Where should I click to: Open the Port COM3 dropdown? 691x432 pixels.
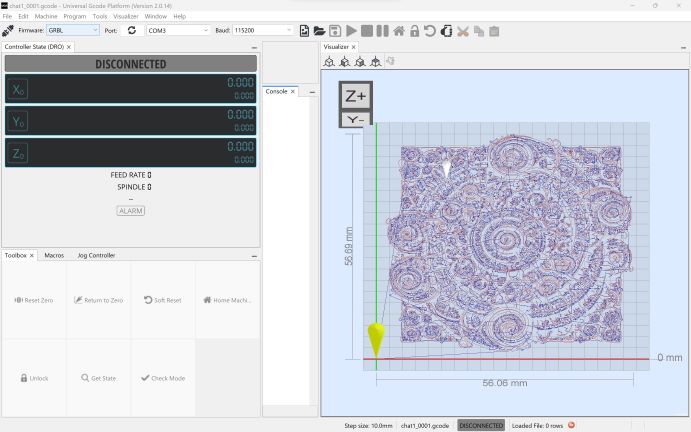pyautogui.click(x=178, y=30)
